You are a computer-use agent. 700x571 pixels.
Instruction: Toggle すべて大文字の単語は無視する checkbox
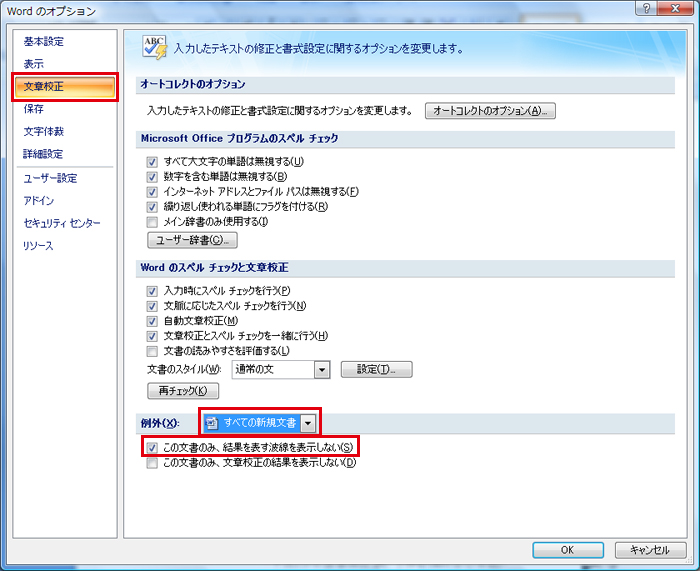pos(152,162)
